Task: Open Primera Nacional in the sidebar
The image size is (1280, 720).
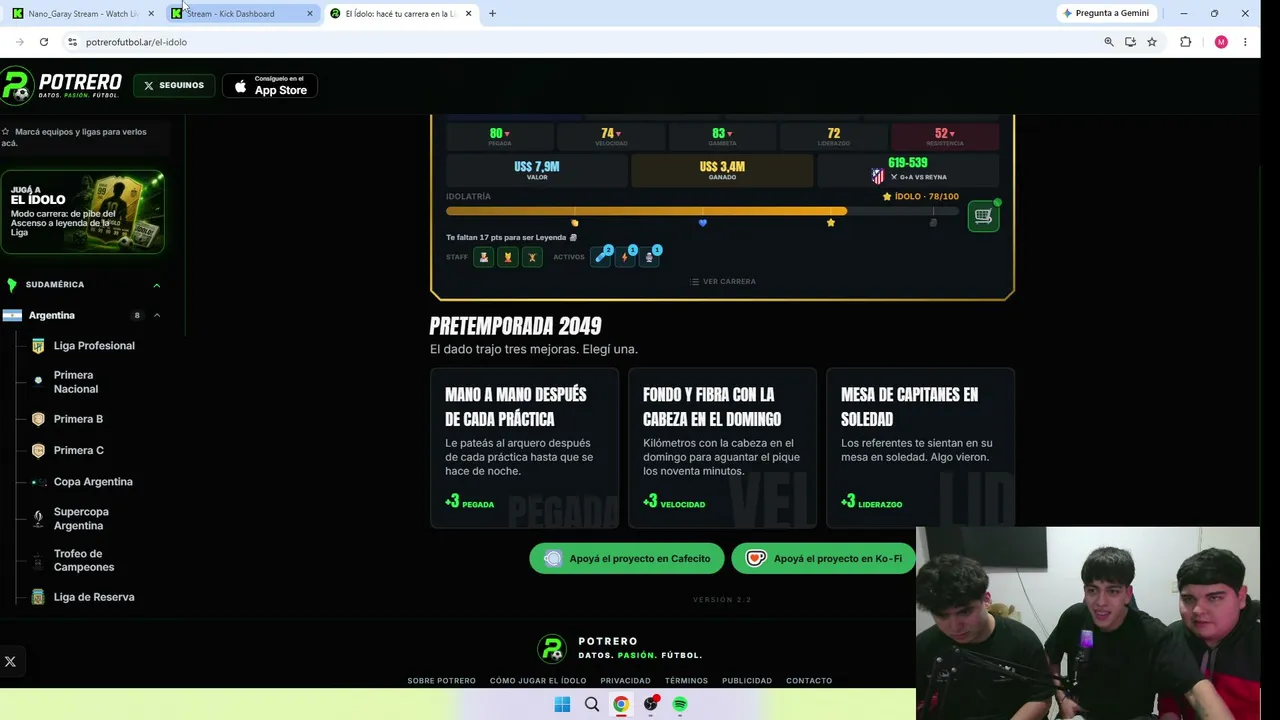Action: pyautogui.click(x=76, y=382)
